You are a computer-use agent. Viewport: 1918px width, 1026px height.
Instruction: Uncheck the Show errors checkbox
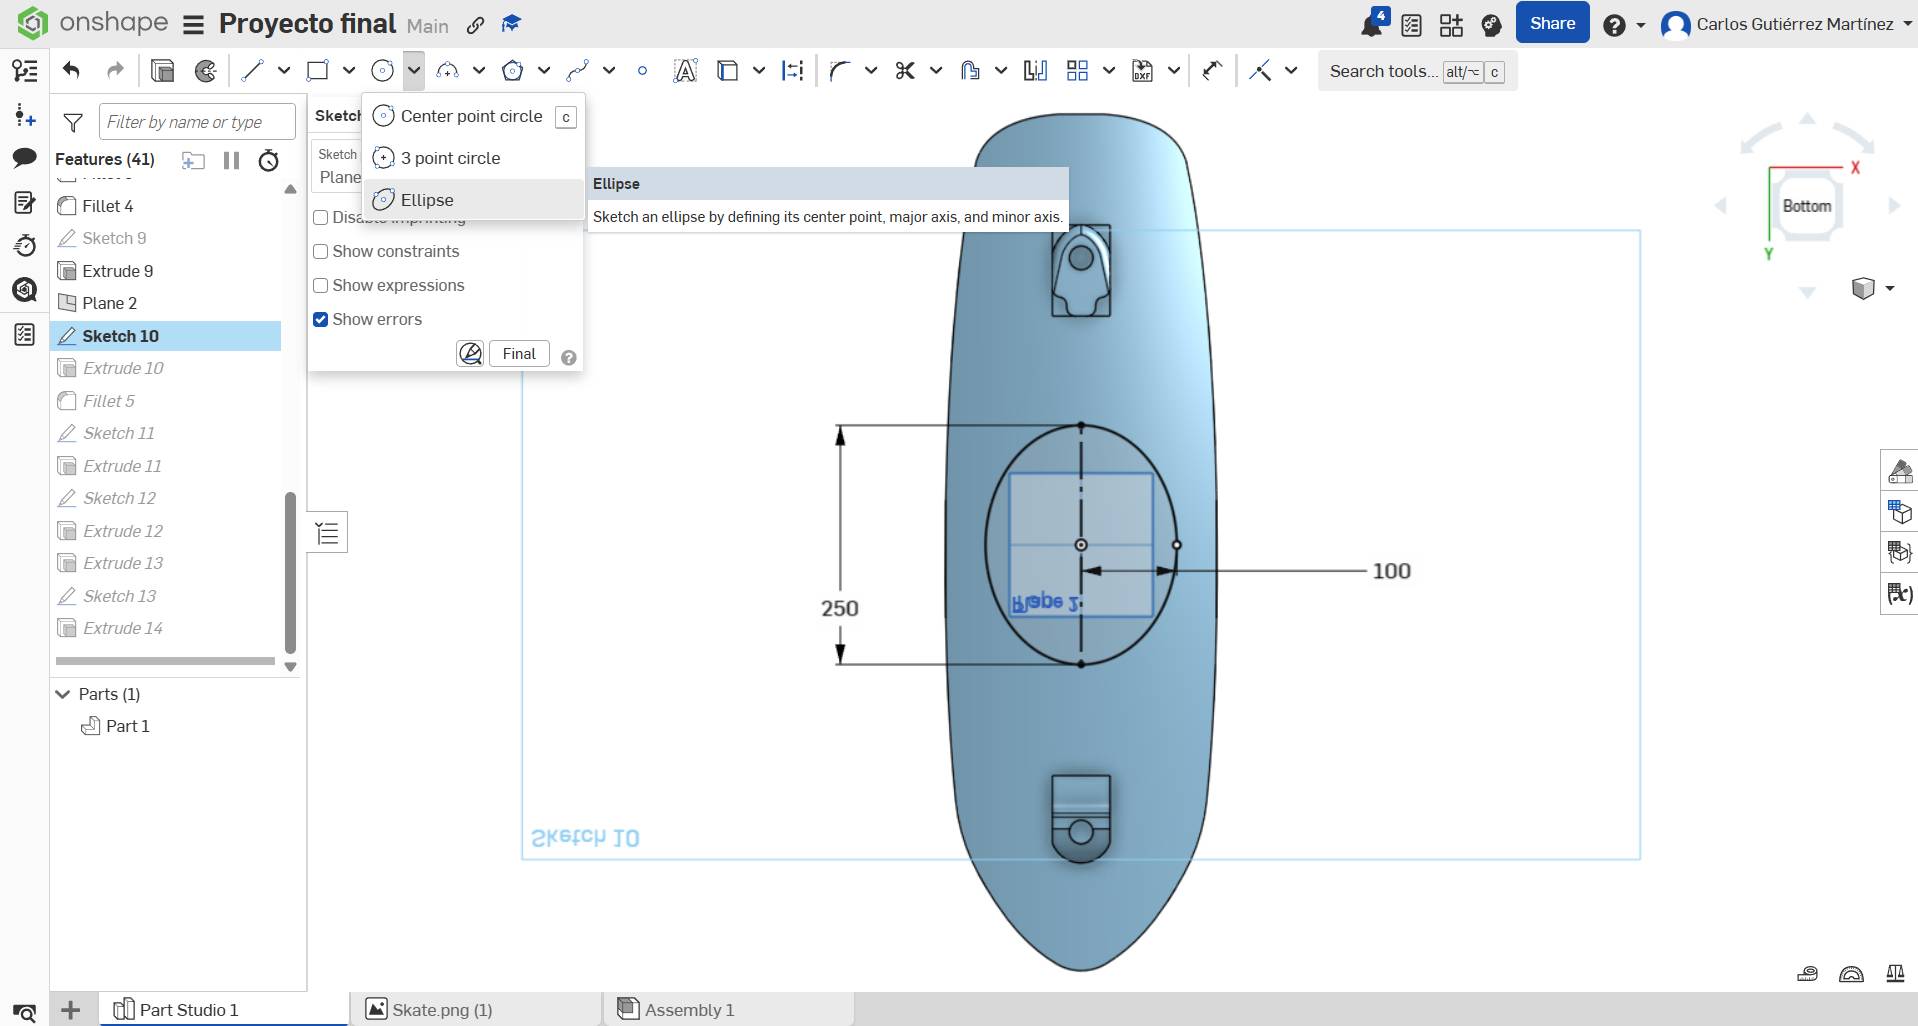coord(321,320)
